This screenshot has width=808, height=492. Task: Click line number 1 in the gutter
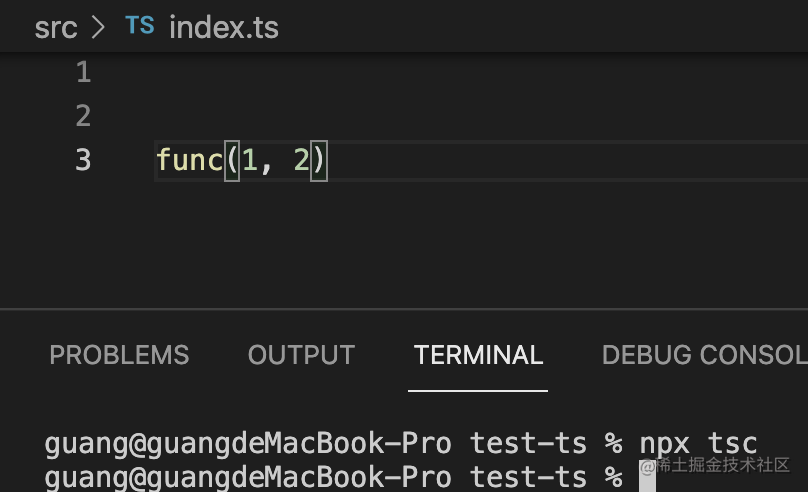pyautogui.click(x=83, y=72)
